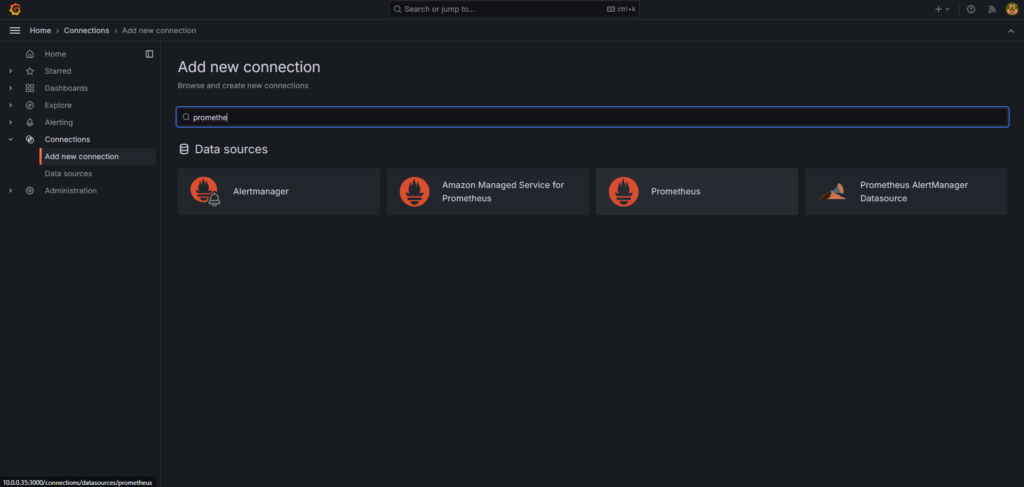Open Administration in the sidebar
This screenshot has width=1024, height=487.
coord(71,191)
